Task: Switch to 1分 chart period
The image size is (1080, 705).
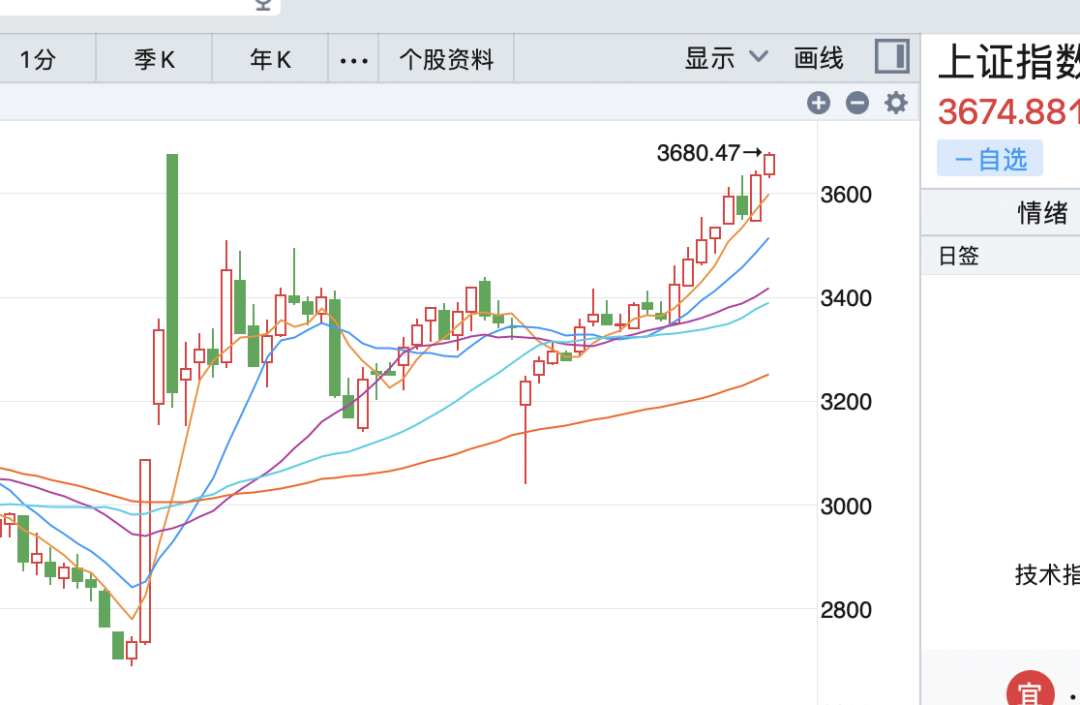Action: click(37, 61)
